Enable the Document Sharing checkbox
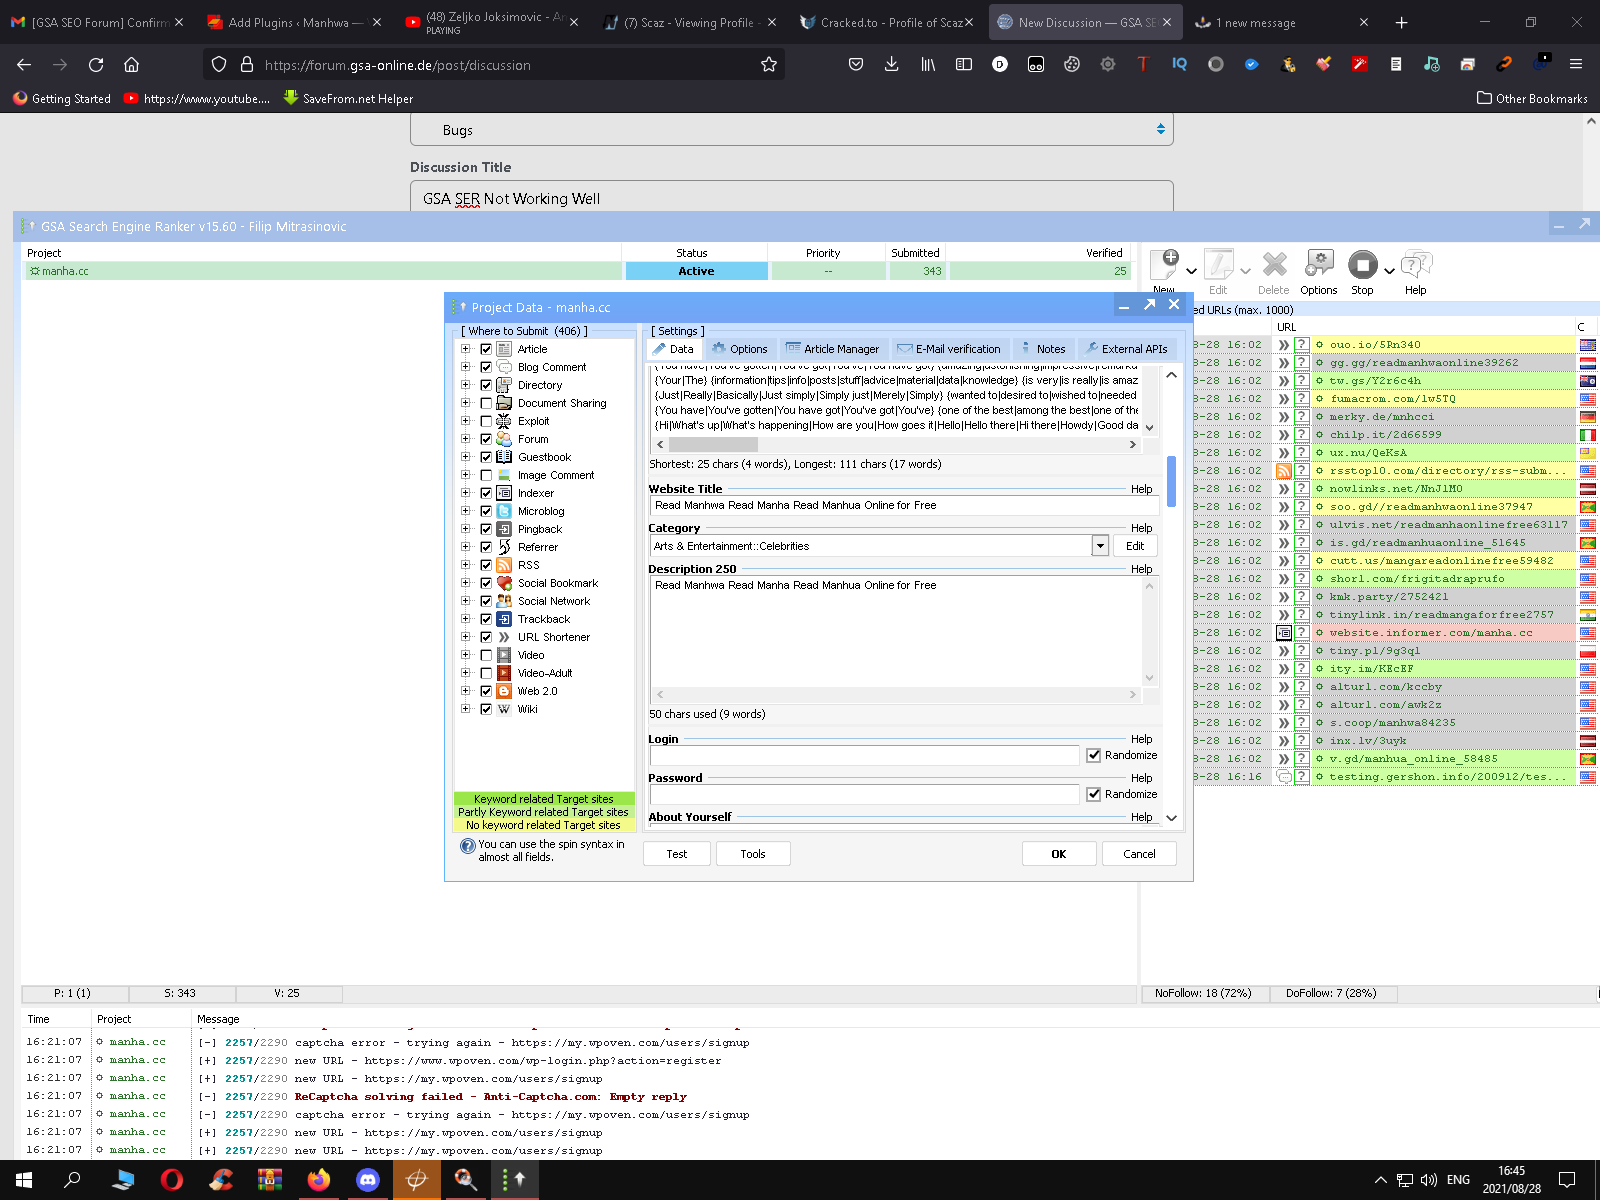Screen dimensions: 1600x1200 pyautogui.click(x=486, y=403)
